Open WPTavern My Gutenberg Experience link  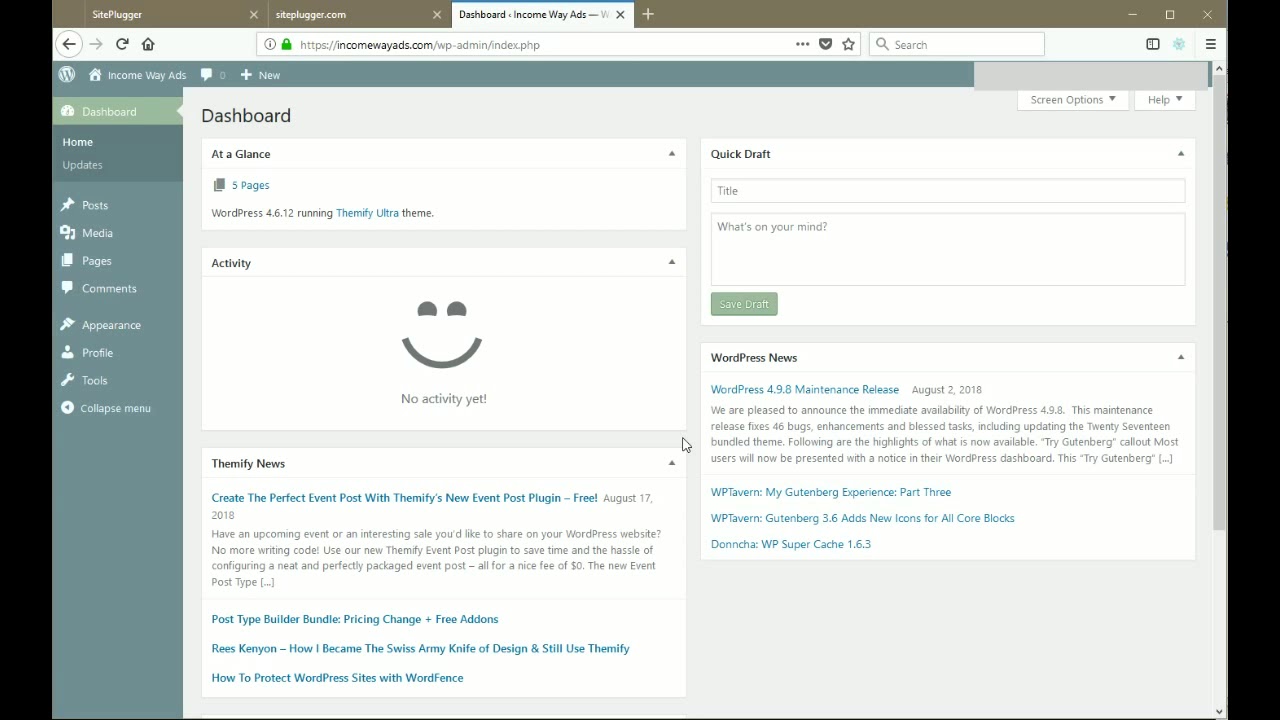click(831, 492)
